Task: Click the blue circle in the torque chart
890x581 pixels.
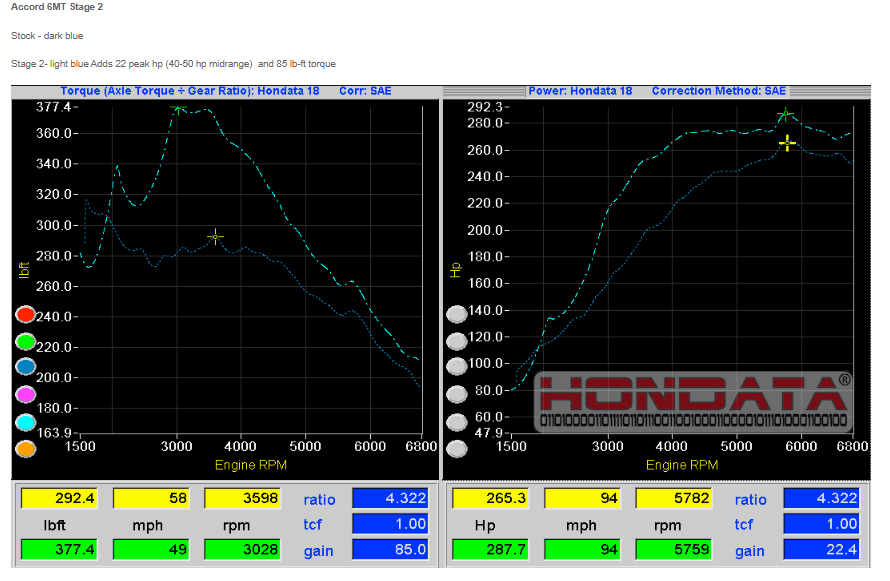Action: coord(27,368)
